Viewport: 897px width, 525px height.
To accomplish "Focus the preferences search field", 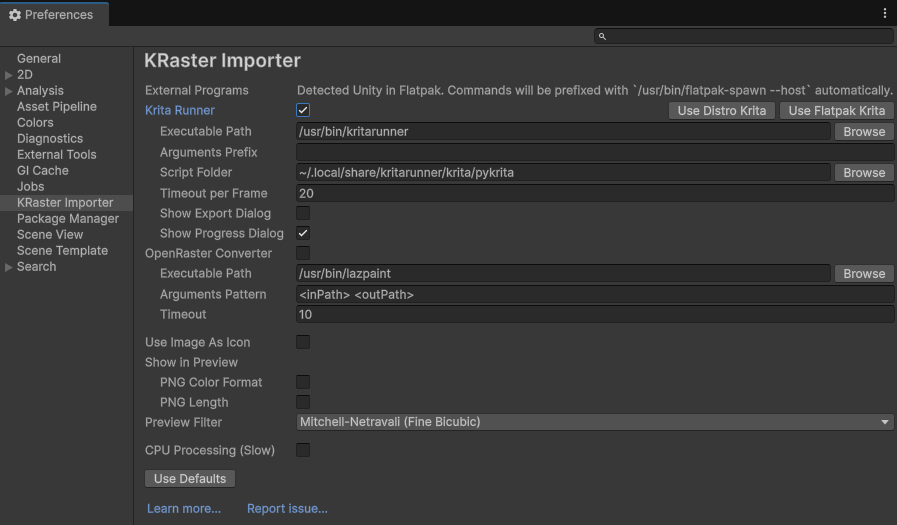I will [x=744, y=36].
